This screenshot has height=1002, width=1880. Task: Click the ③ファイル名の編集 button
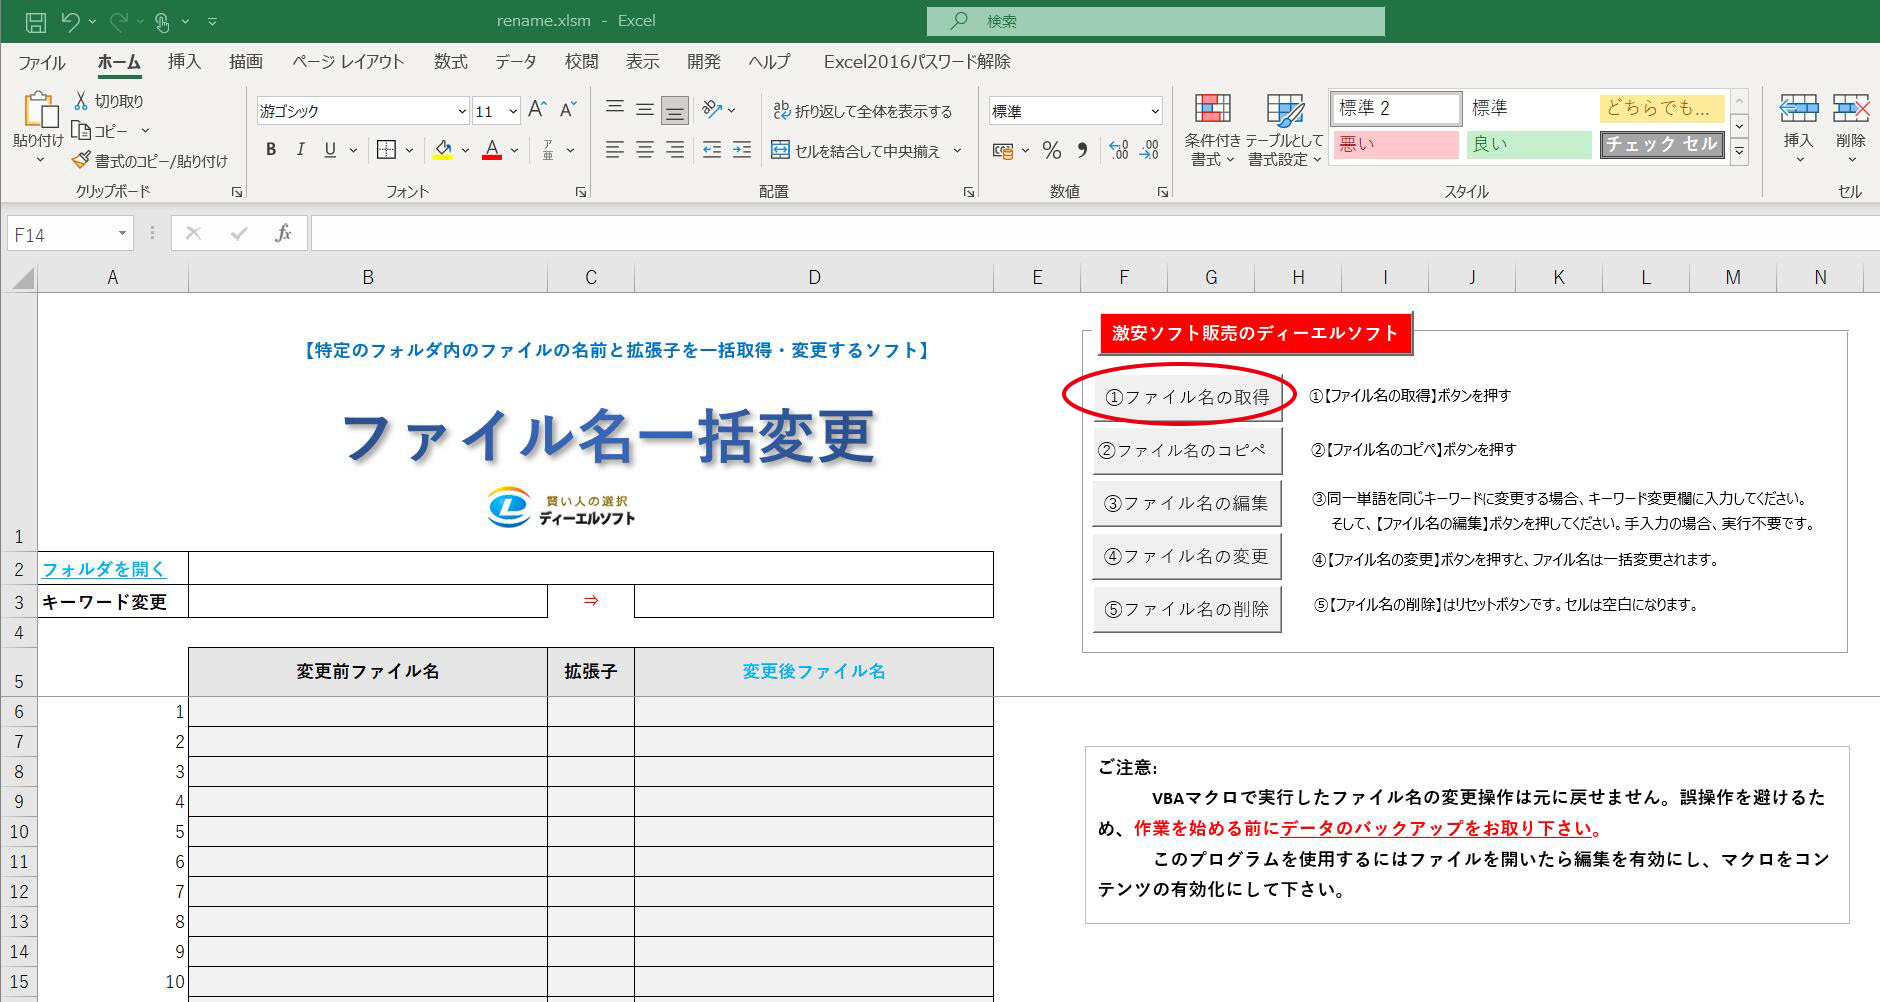tap(1187, 503)
